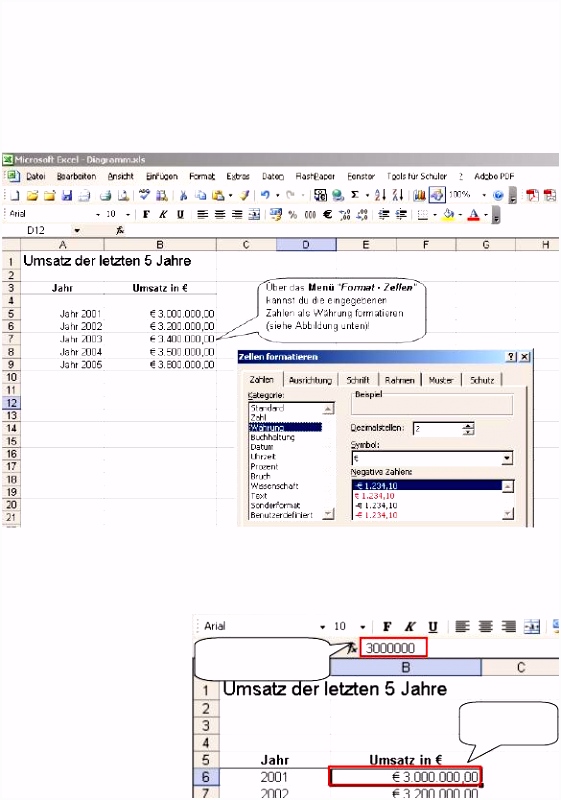Click the Dezimalstellen input field
The height and width of the screenshot is (800, 561).
[x=438, y=429]
